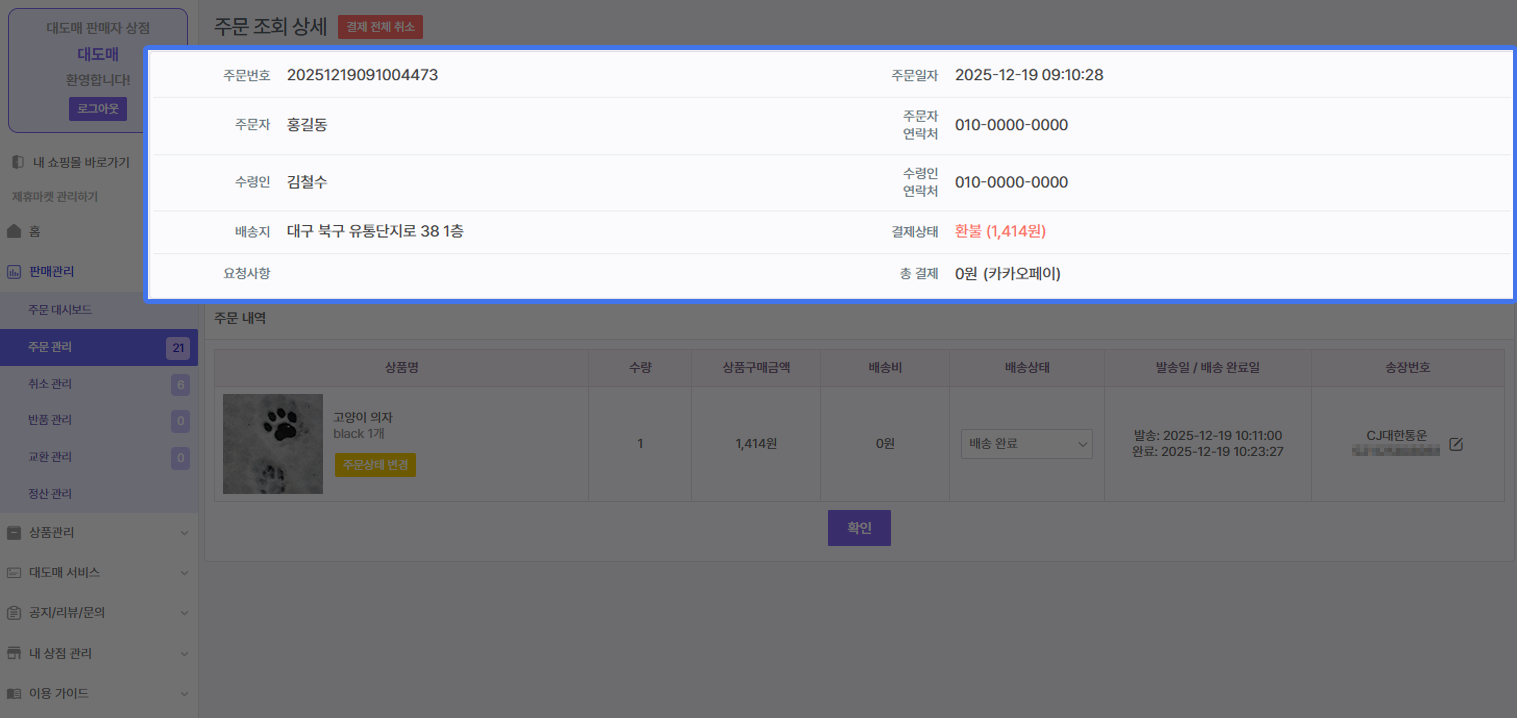Click the 고양이 의자 product thumbnail
The image size is (1517, 718).
273,444
